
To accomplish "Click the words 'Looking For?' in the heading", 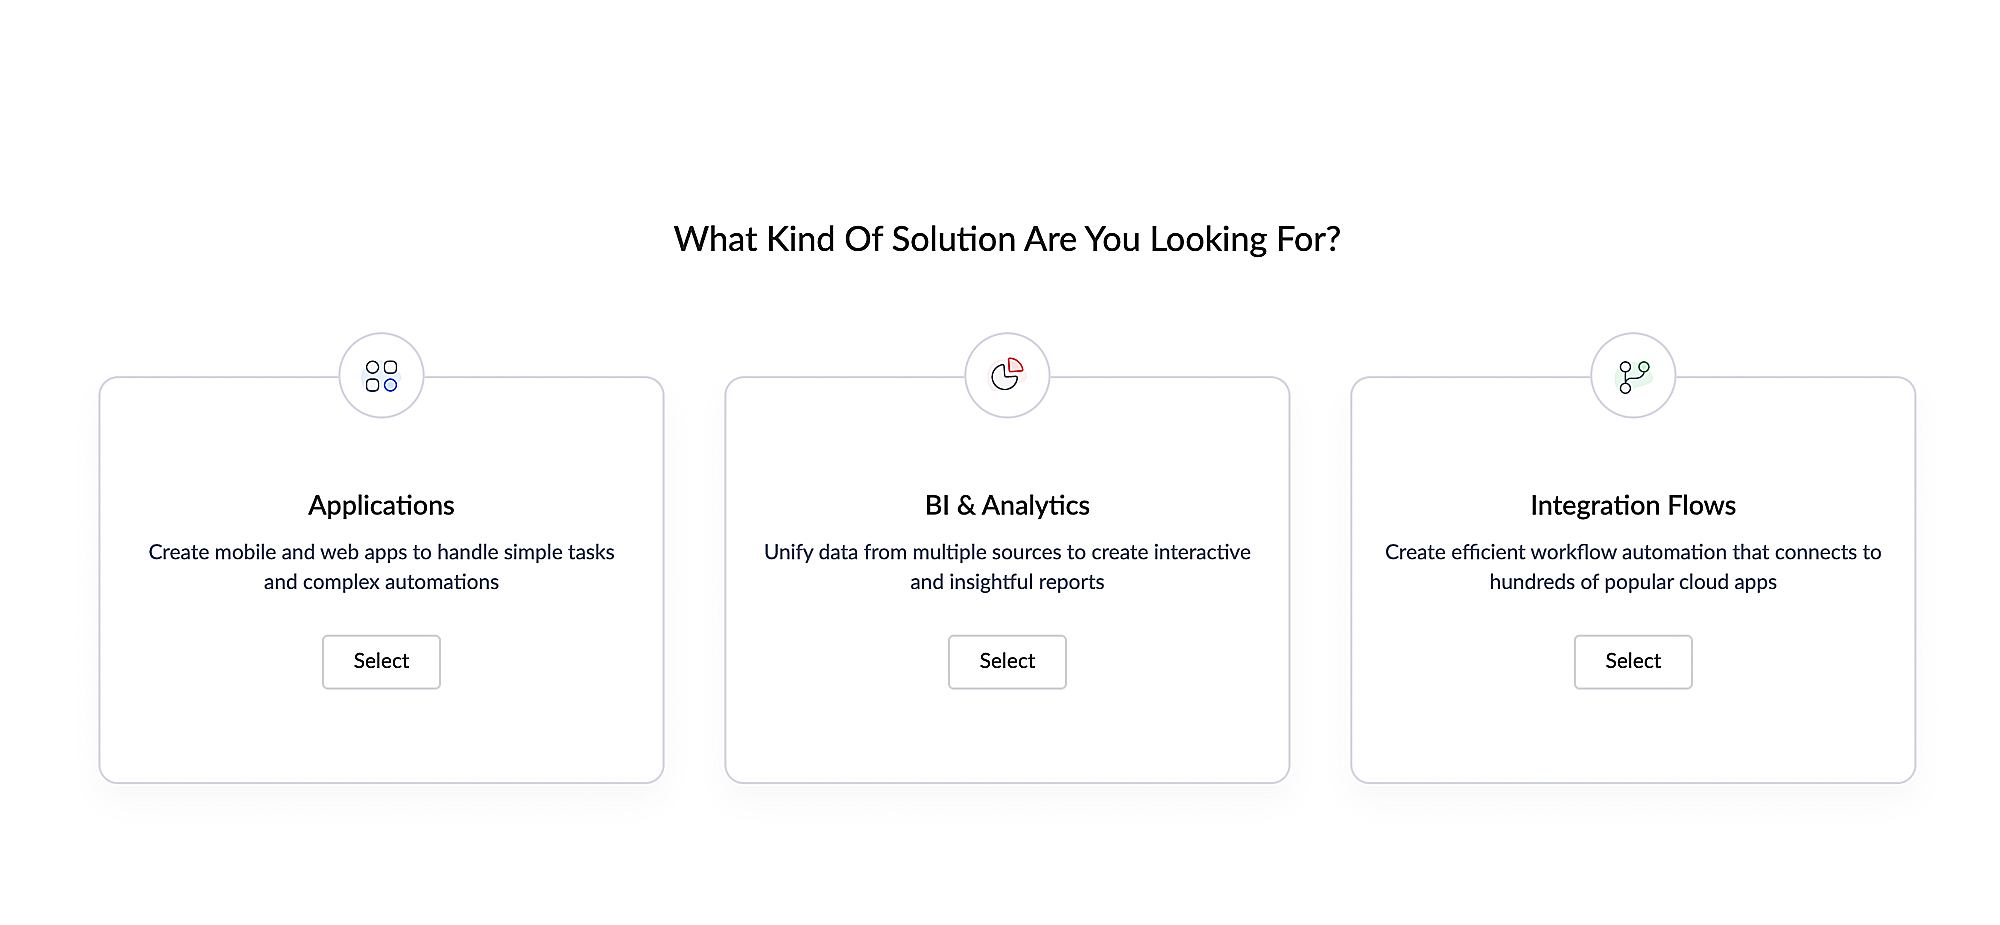I will click(x=1245, y=239).
